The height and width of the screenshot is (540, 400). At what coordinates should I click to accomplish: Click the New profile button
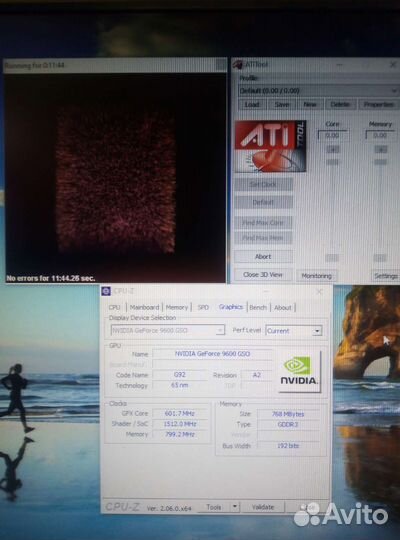[x=310, y=104]
